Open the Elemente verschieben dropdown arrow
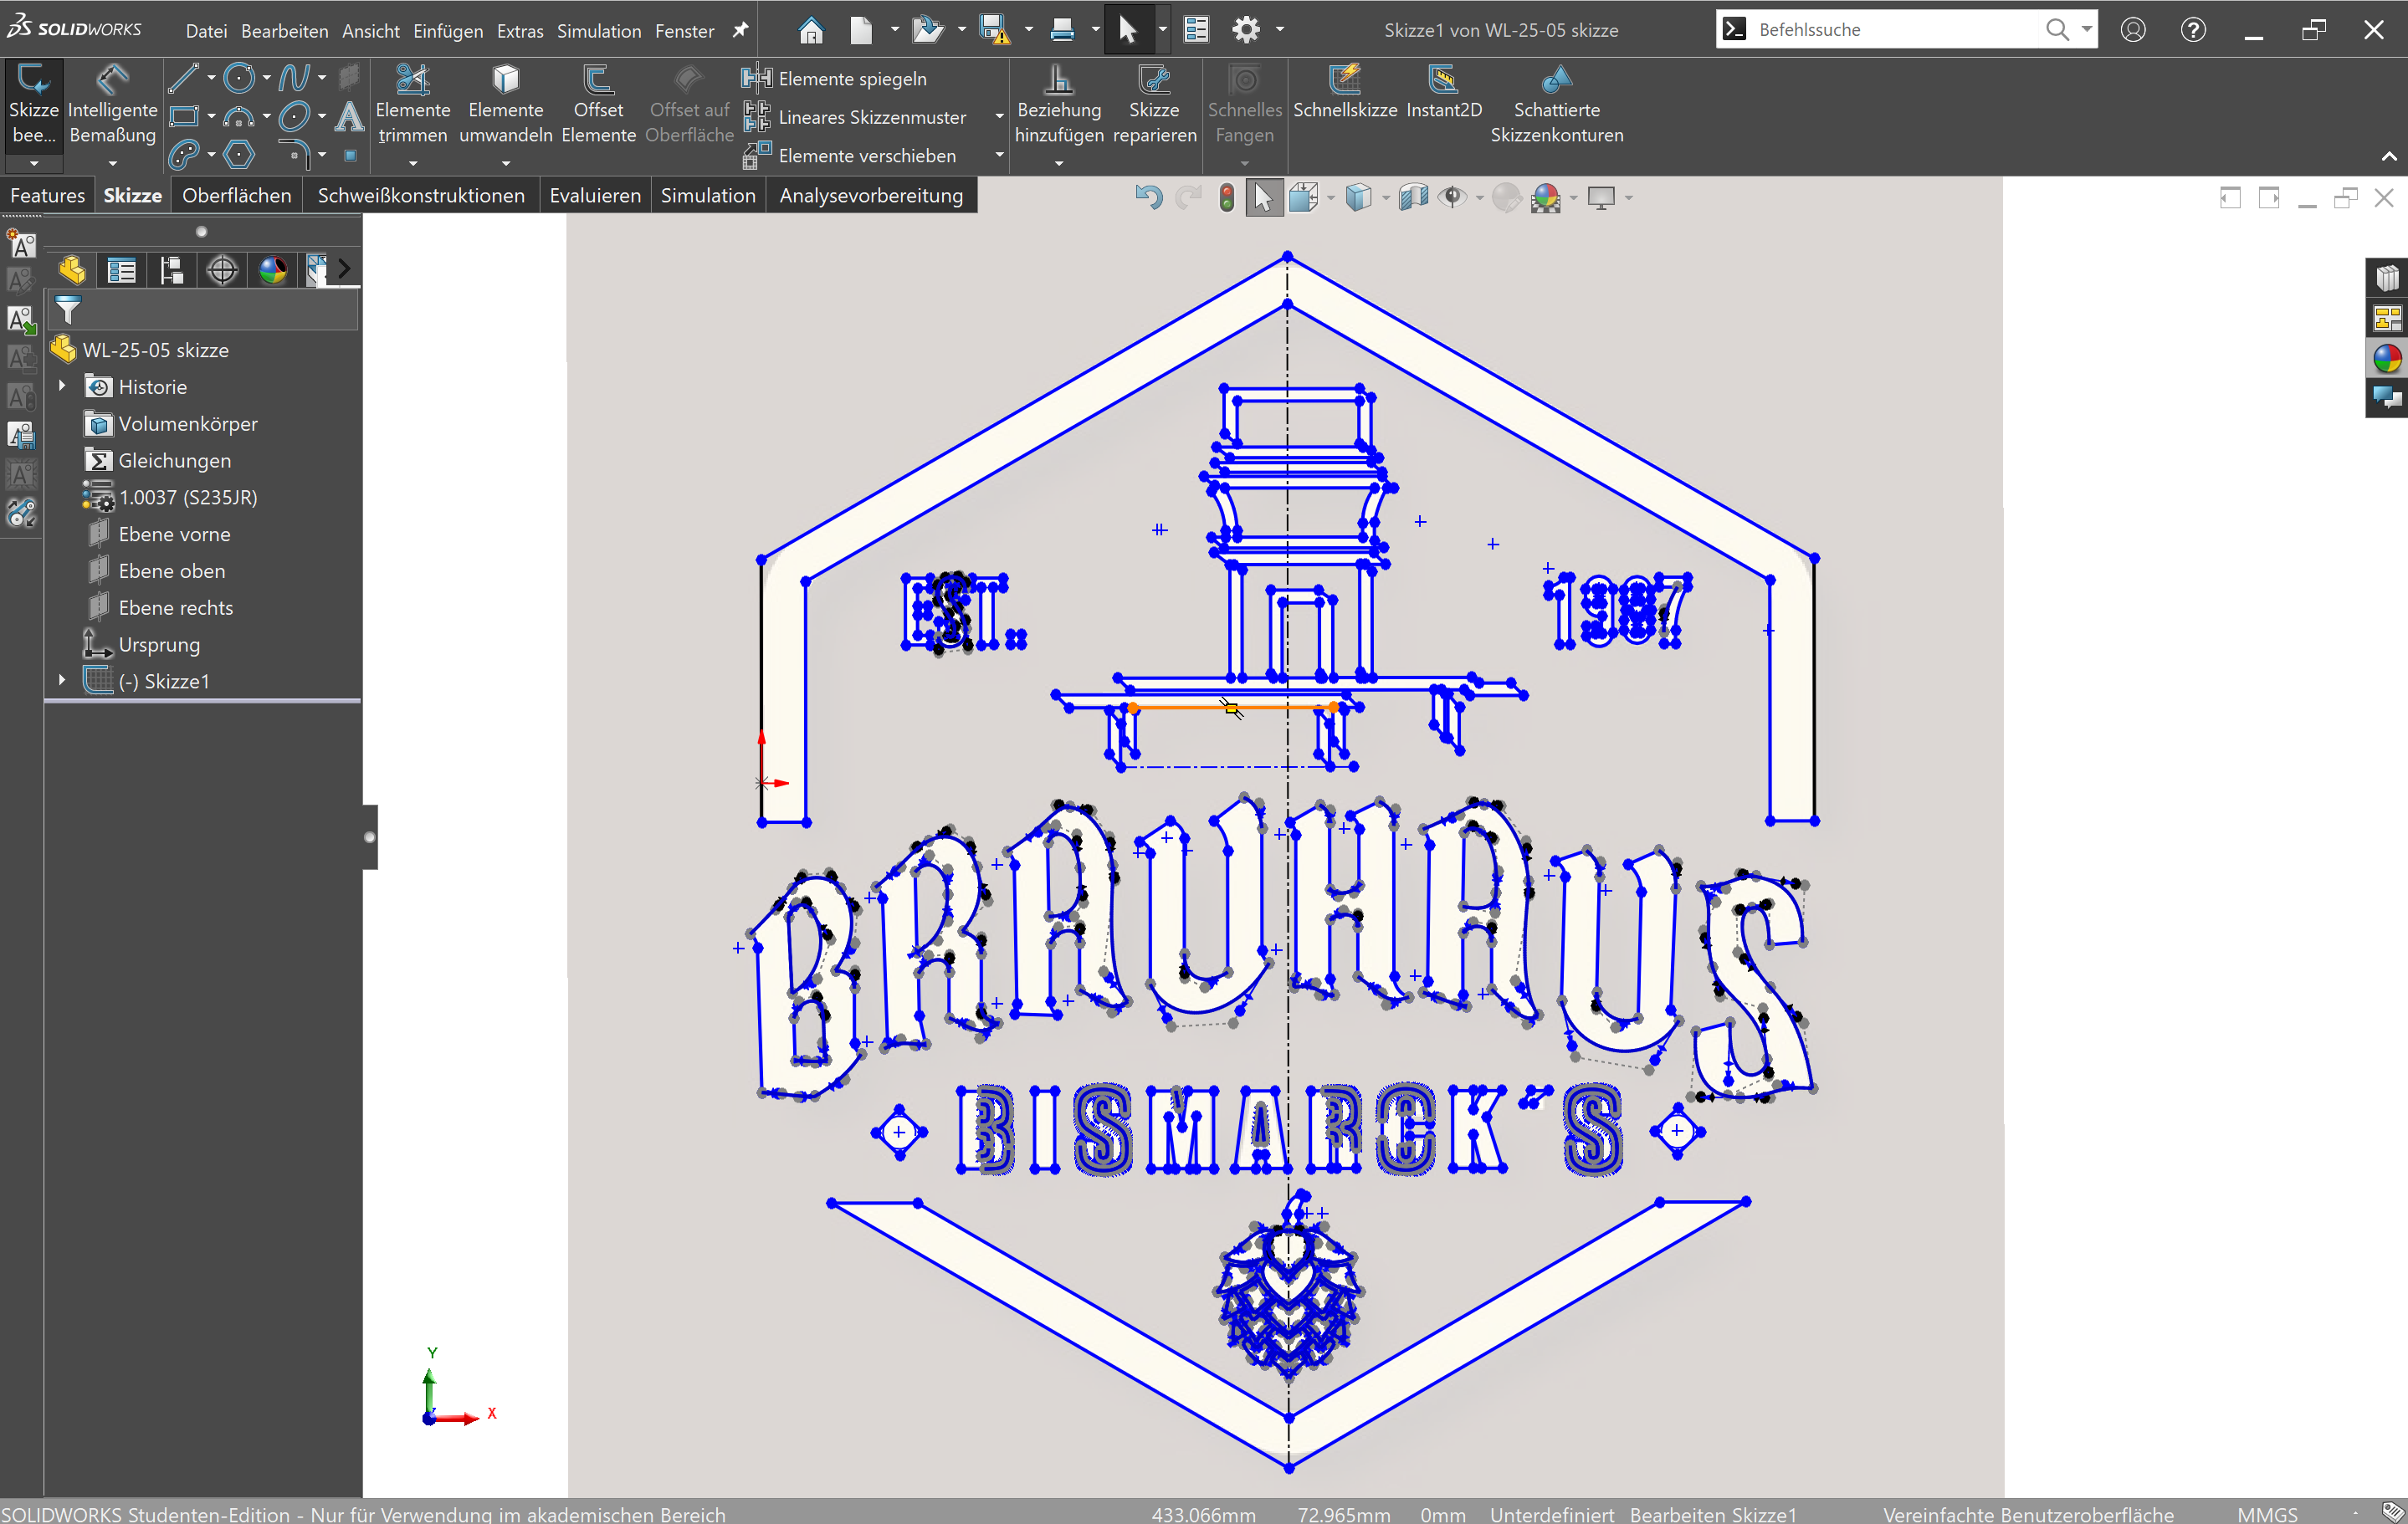 point(999,155)
